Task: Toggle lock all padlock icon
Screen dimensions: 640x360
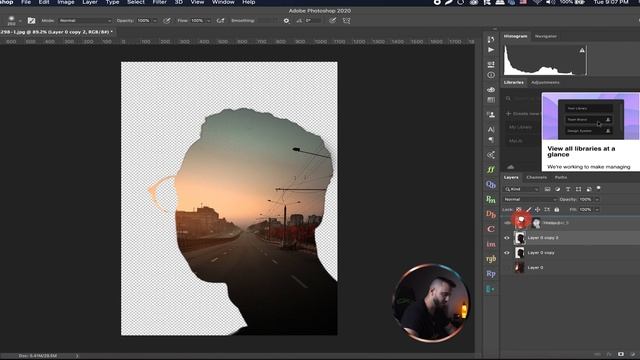Action: [x=557, y=209]
